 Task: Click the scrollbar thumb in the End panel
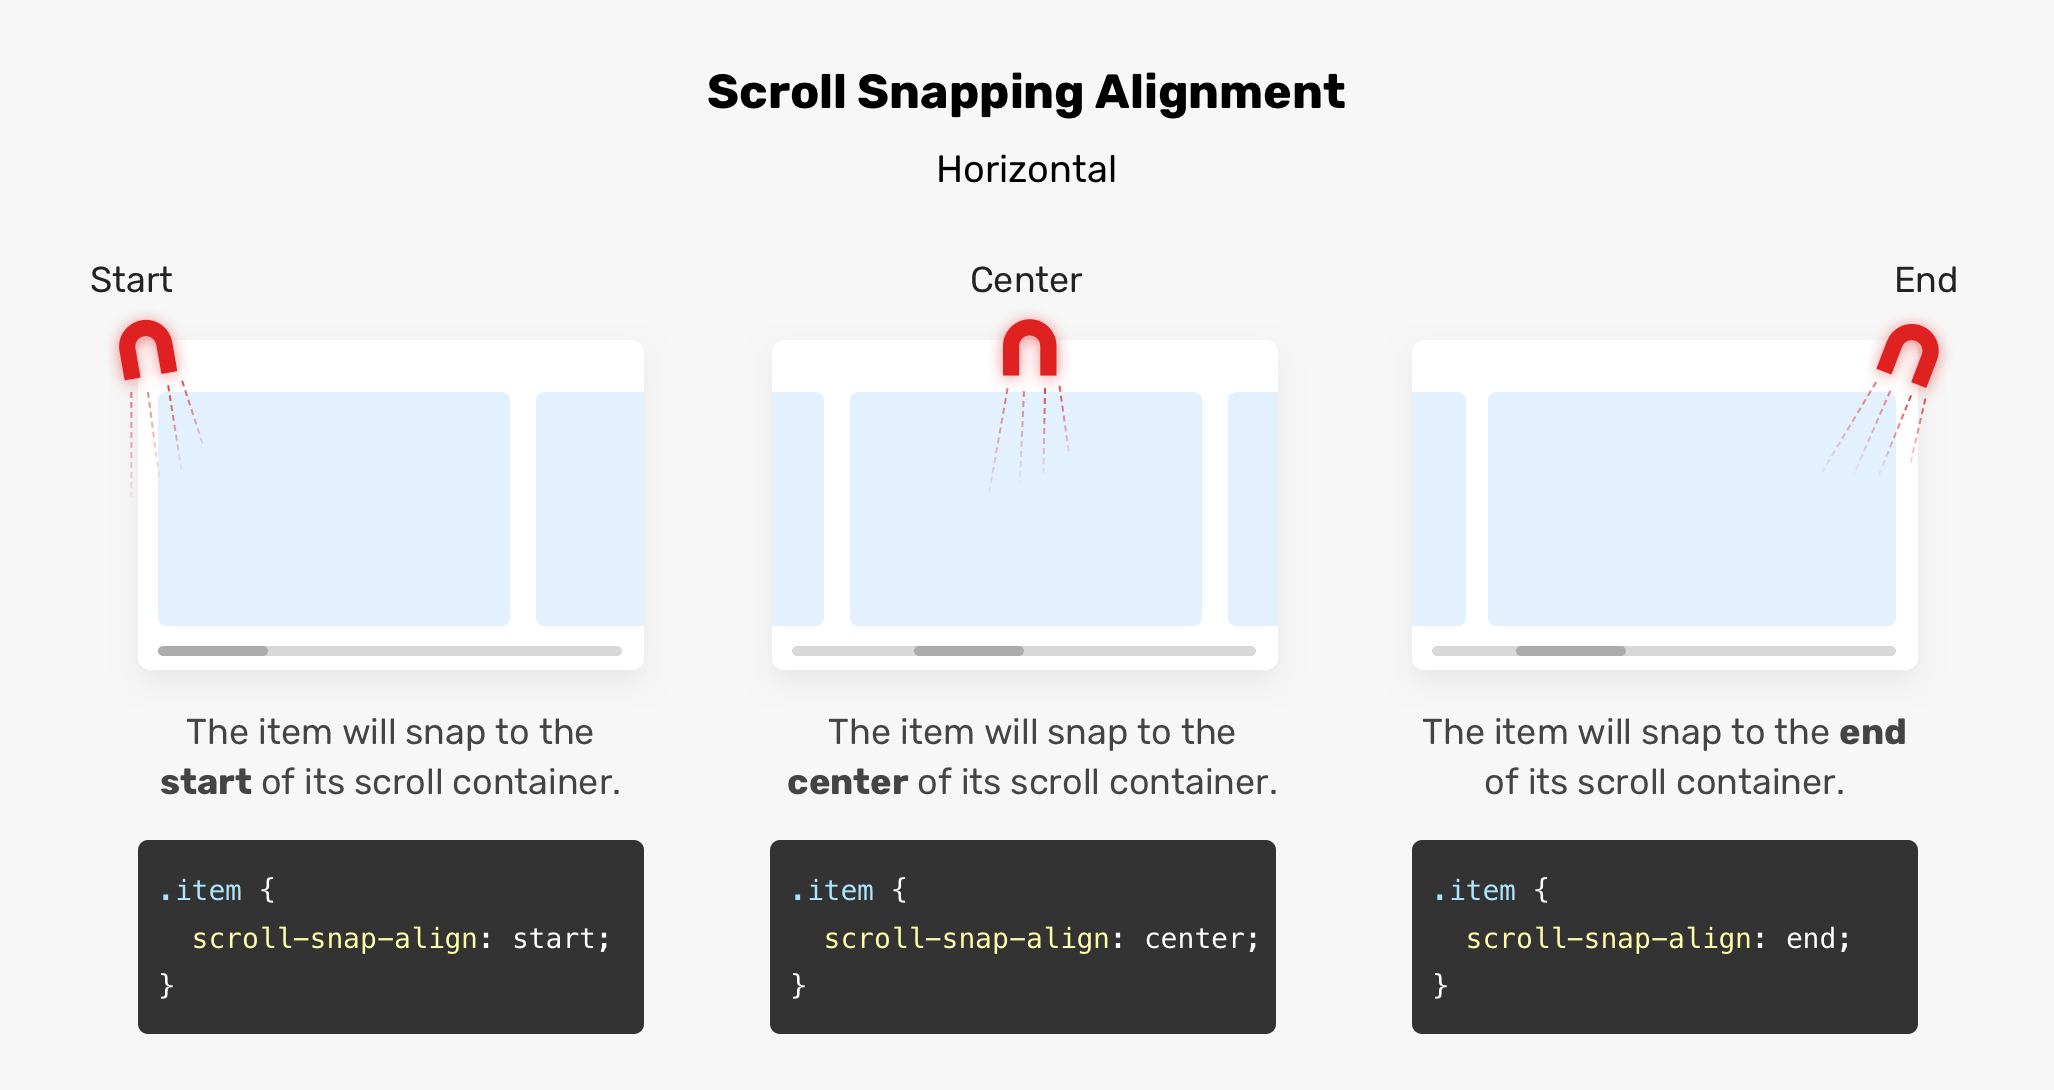(x=1570, y=651)
